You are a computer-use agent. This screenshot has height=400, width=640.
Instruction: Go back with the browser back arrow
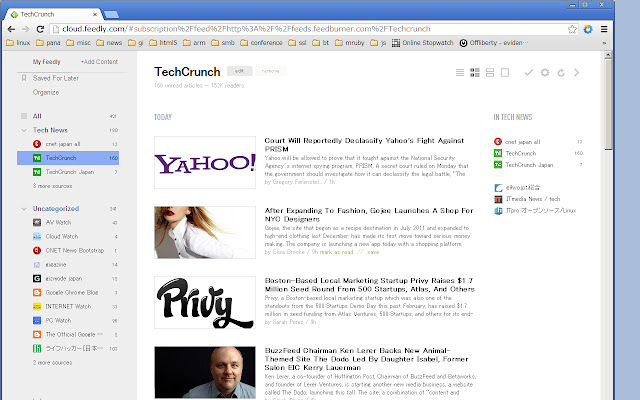pos(11,29)
